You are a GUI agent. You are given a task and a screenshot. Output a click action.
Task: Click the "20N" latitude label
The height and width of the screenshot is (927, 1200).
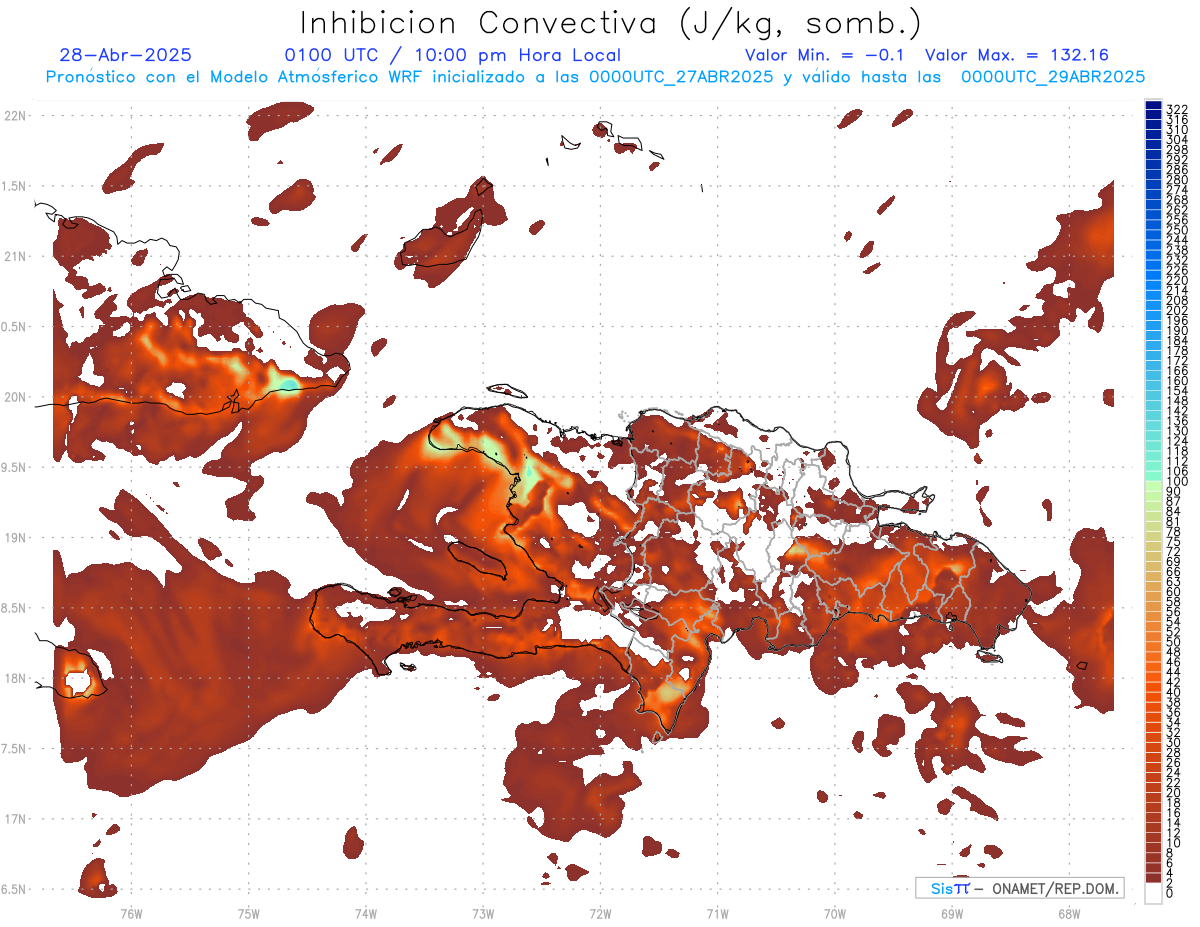tap(15, 397)
